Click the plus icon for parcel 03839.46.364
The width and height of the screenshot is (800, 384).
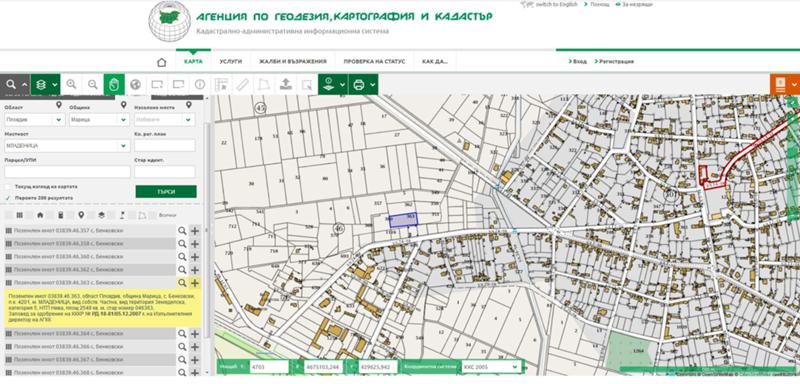[x=195, y=334]
